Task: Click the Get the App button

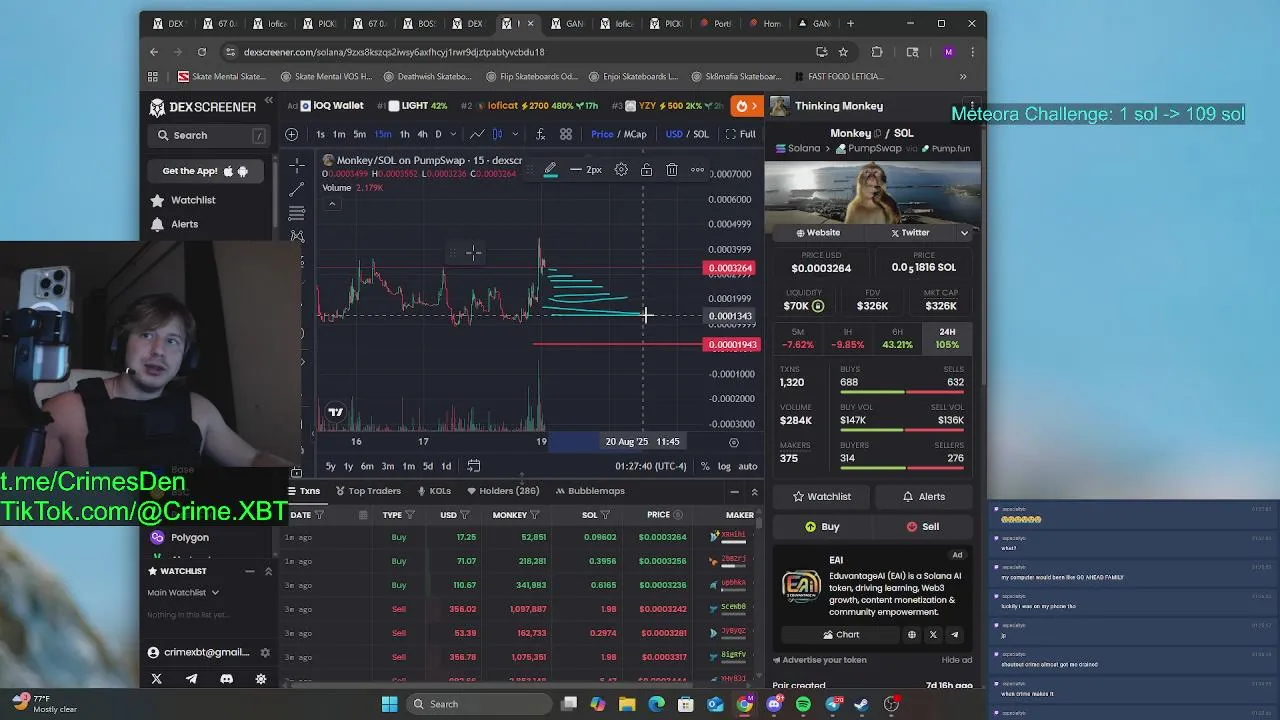Action: pos(205,171)
